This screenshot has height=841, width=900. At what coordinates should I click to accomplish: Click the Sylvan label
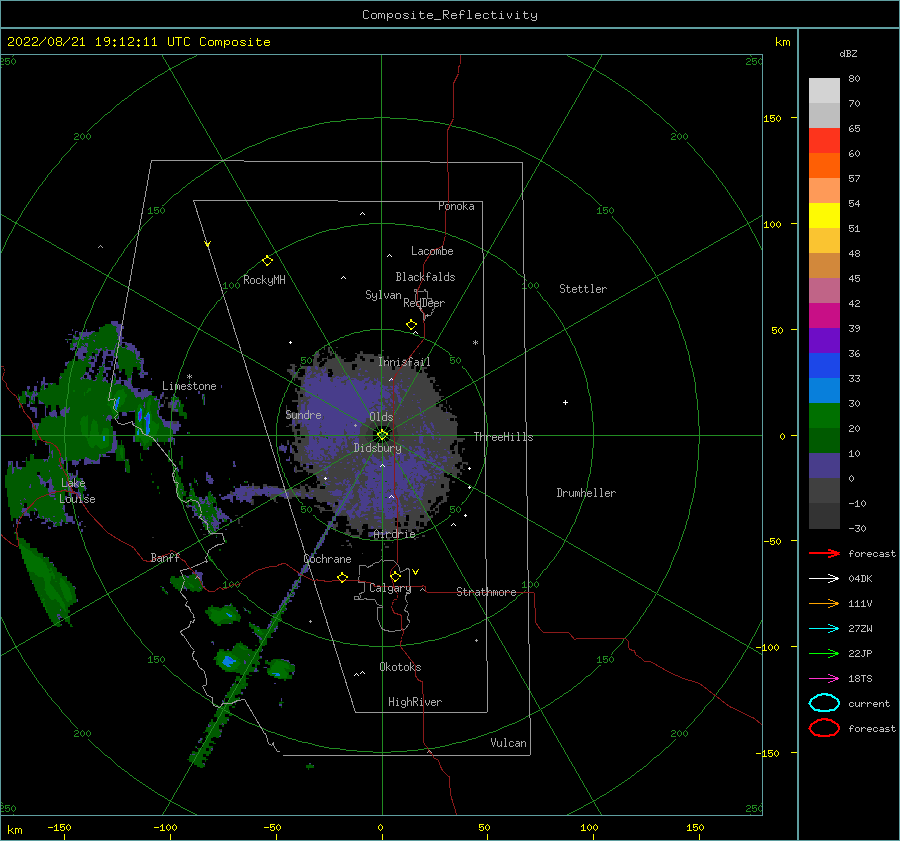click(x=383, y=295)
